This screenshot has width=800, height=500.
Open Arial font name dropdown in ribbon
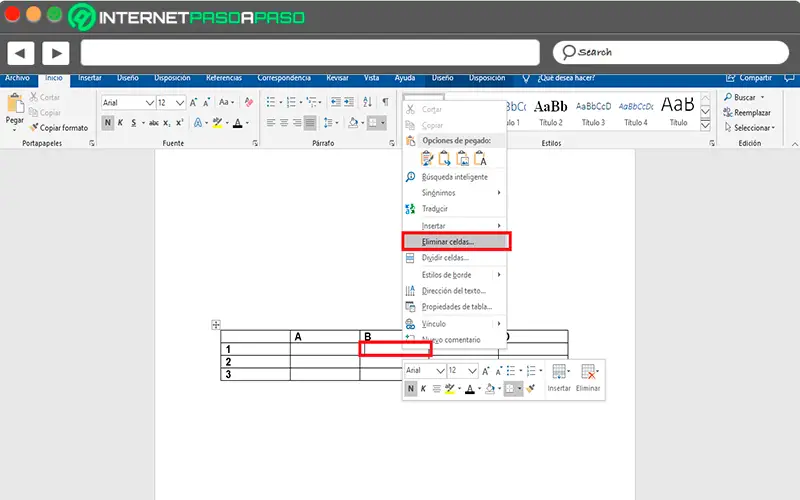tap(149, 103)
